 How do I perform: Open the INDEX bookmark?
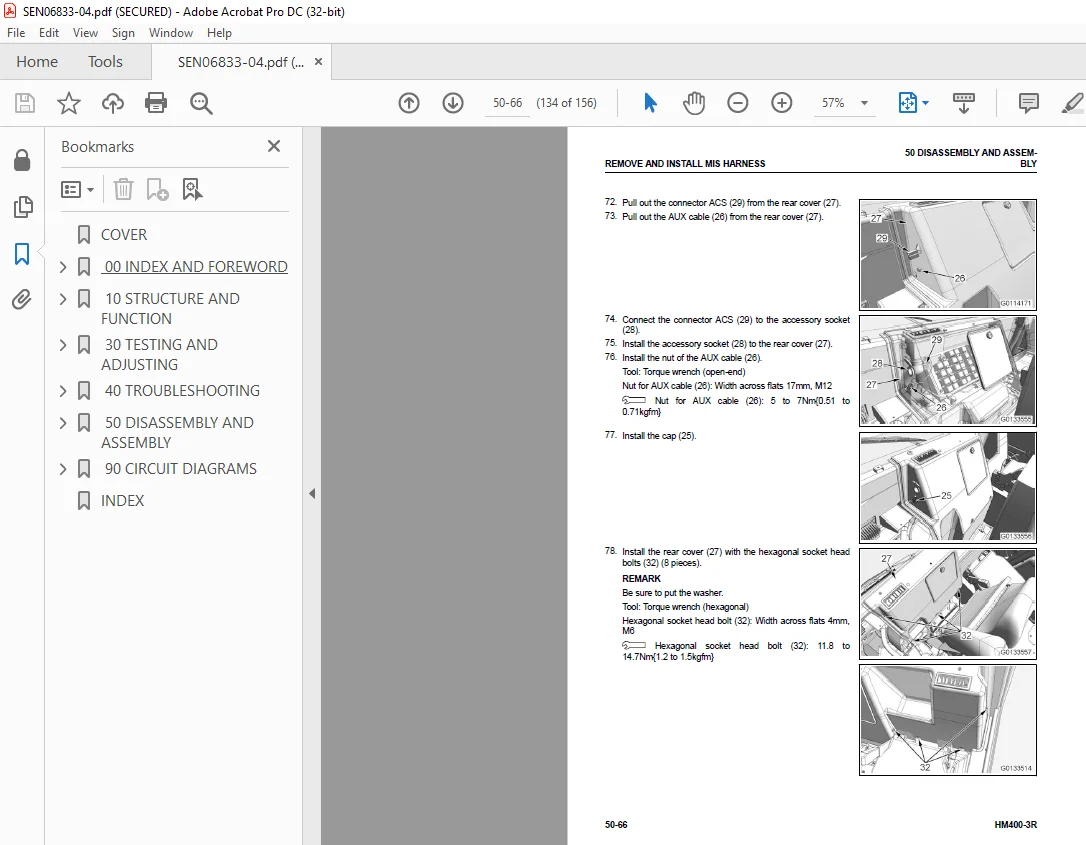[x=123, y=501]
